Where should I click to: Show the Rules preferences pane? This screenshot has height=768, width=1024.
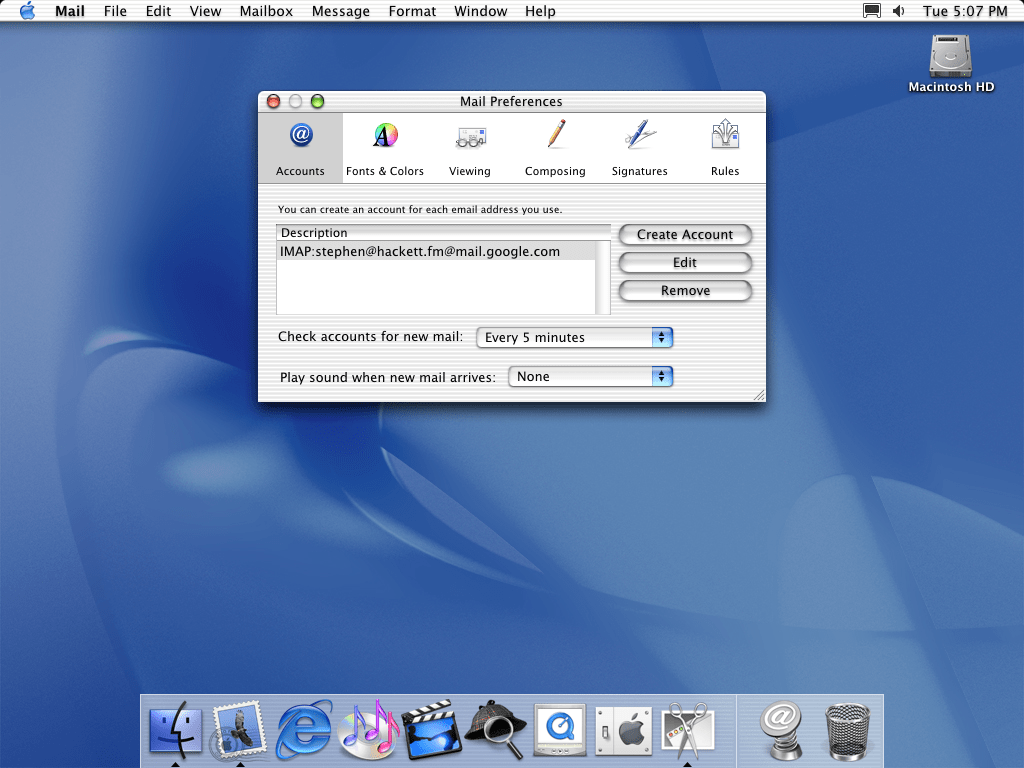point(725,147)
